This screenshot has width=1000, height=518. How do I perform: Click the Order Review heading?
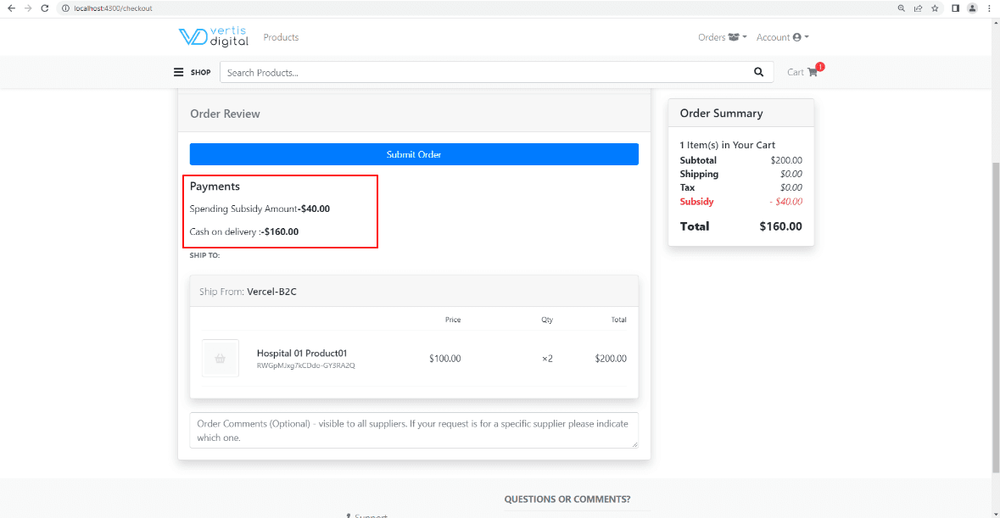tap(225, 114)
